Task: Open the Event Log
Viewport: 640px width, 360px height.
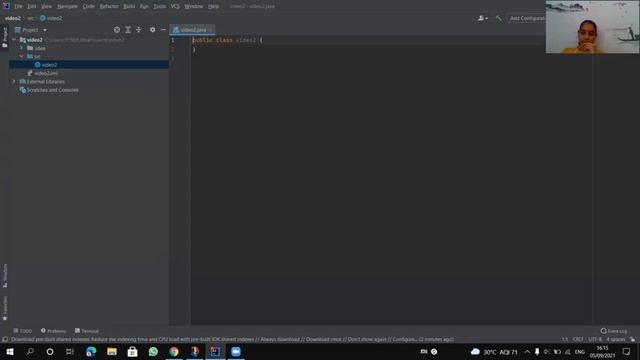Action: coord(614,331)
